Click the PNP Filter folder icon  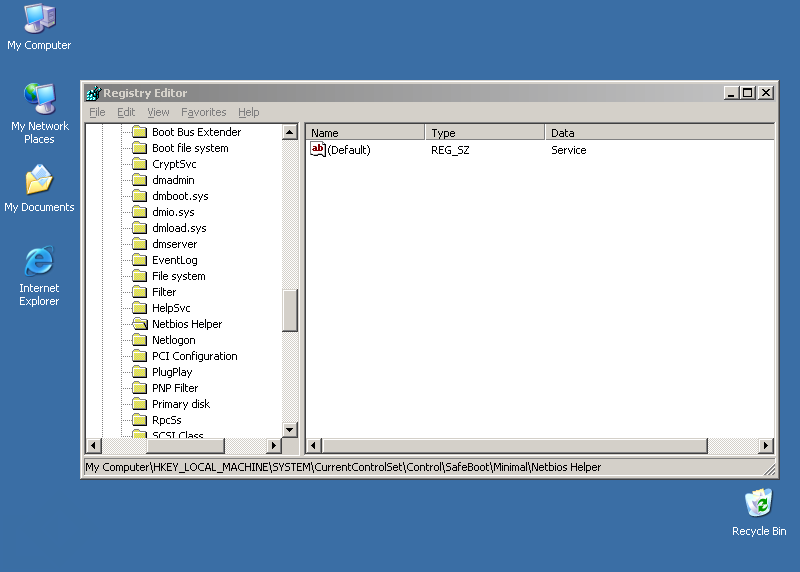point(139,388)
